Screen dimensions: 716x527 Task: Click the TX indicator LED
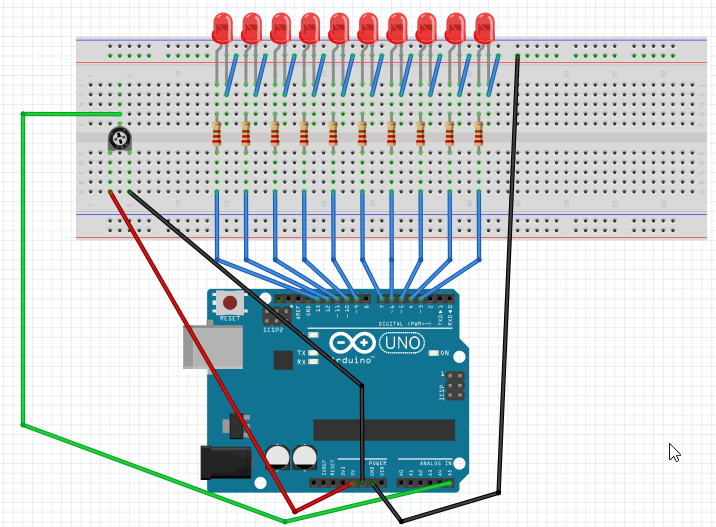[313, 354]
